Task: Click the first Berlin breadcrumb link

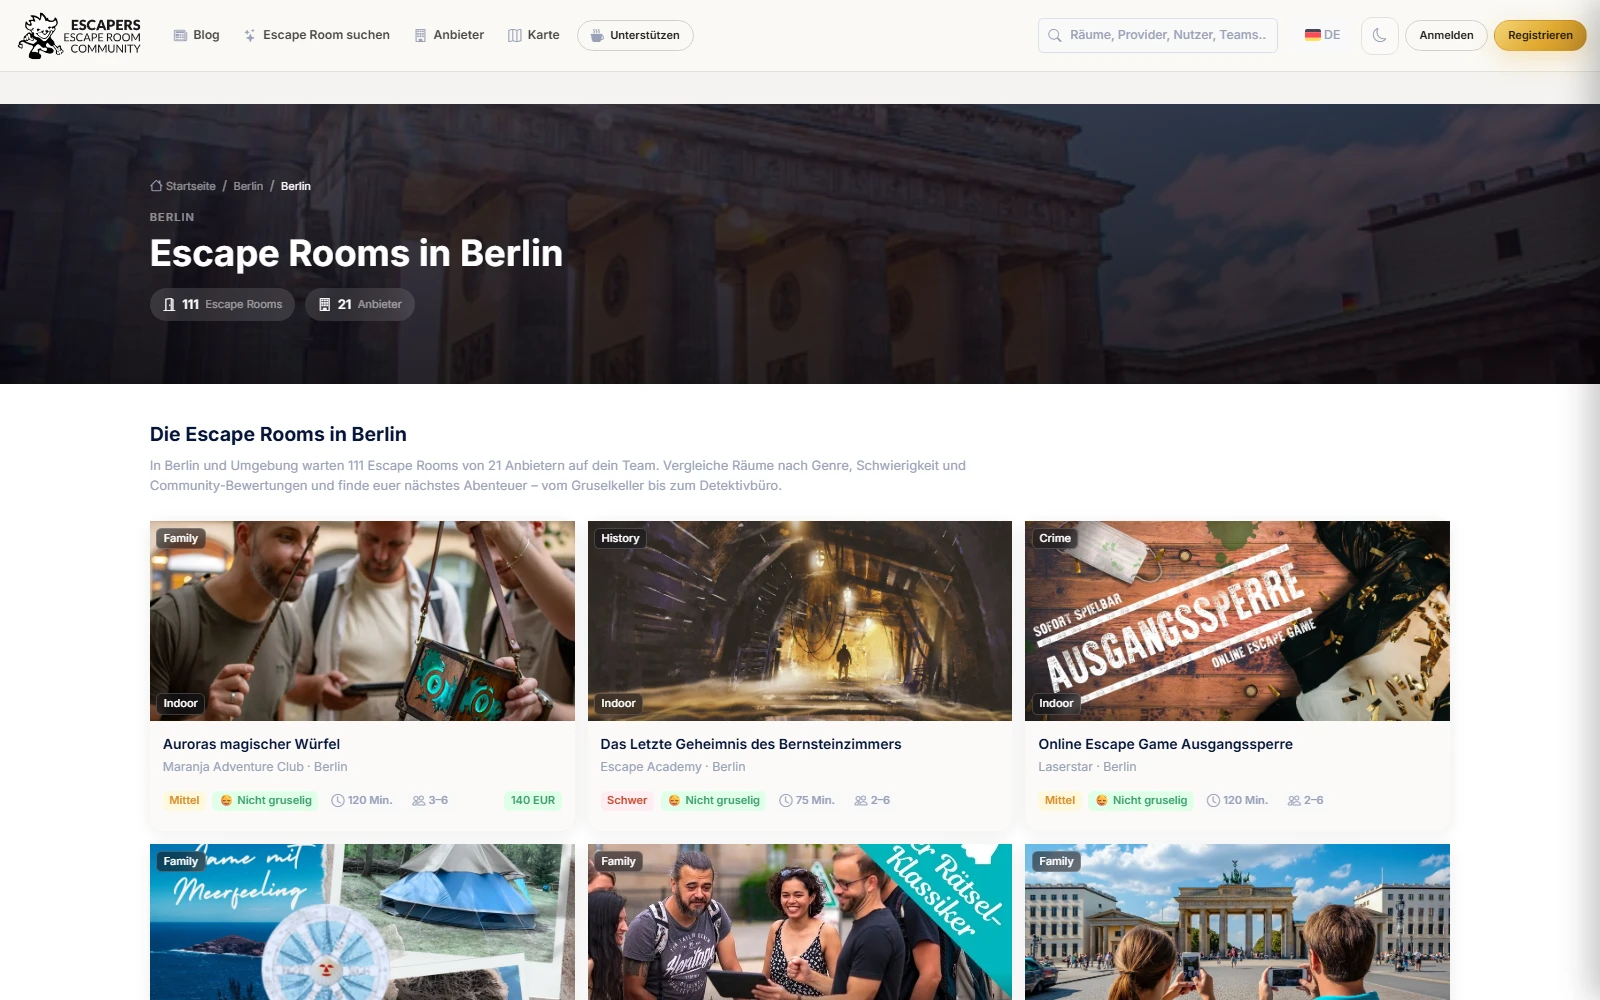Action: pos(248,186)
